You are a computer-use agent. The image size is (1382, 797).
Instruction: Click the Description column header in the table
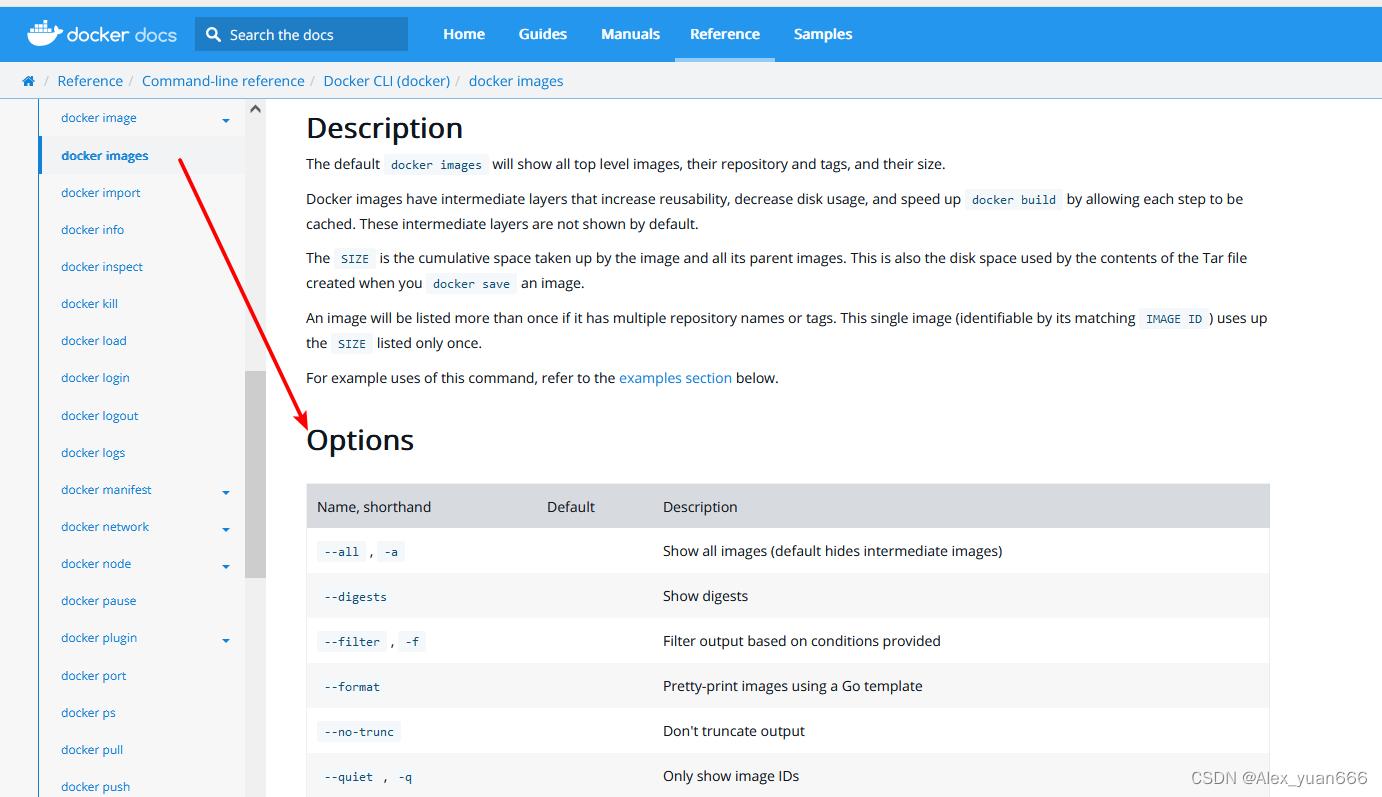pyautogui.click(x=700, y=507)
